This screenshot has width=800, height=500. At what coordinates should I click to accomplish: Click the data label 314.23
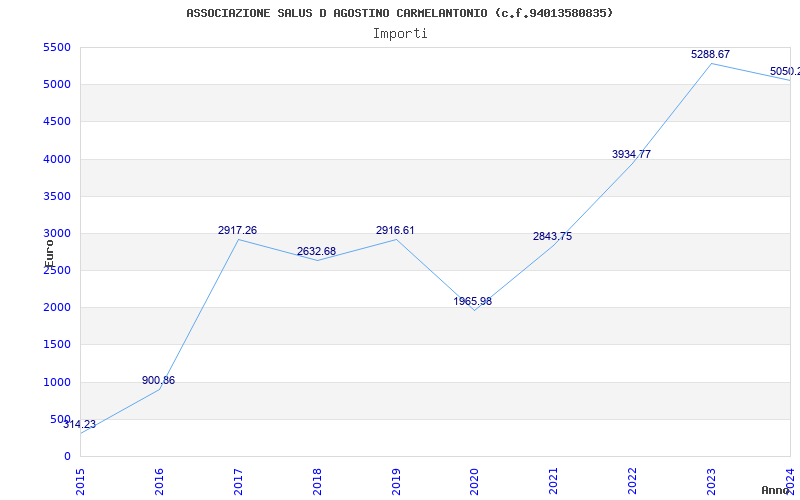click(80, 424)
